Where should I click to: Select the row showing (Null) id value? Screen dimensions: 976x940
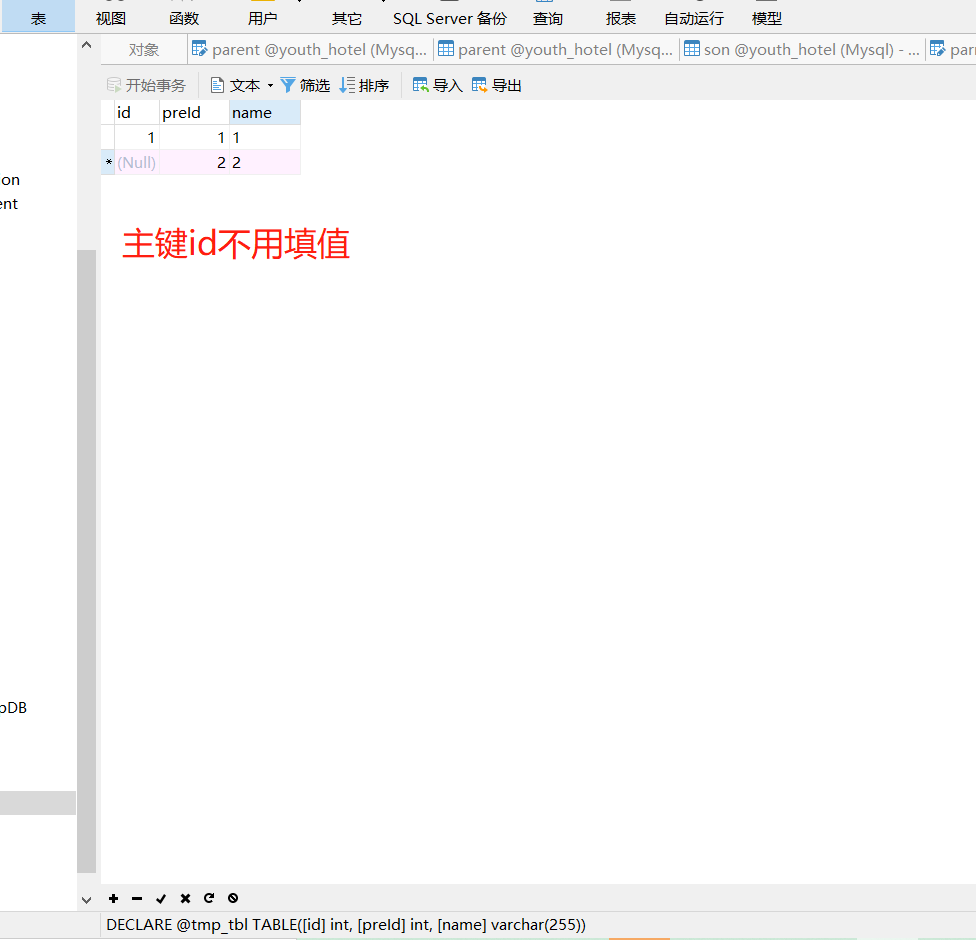point(136,162)
